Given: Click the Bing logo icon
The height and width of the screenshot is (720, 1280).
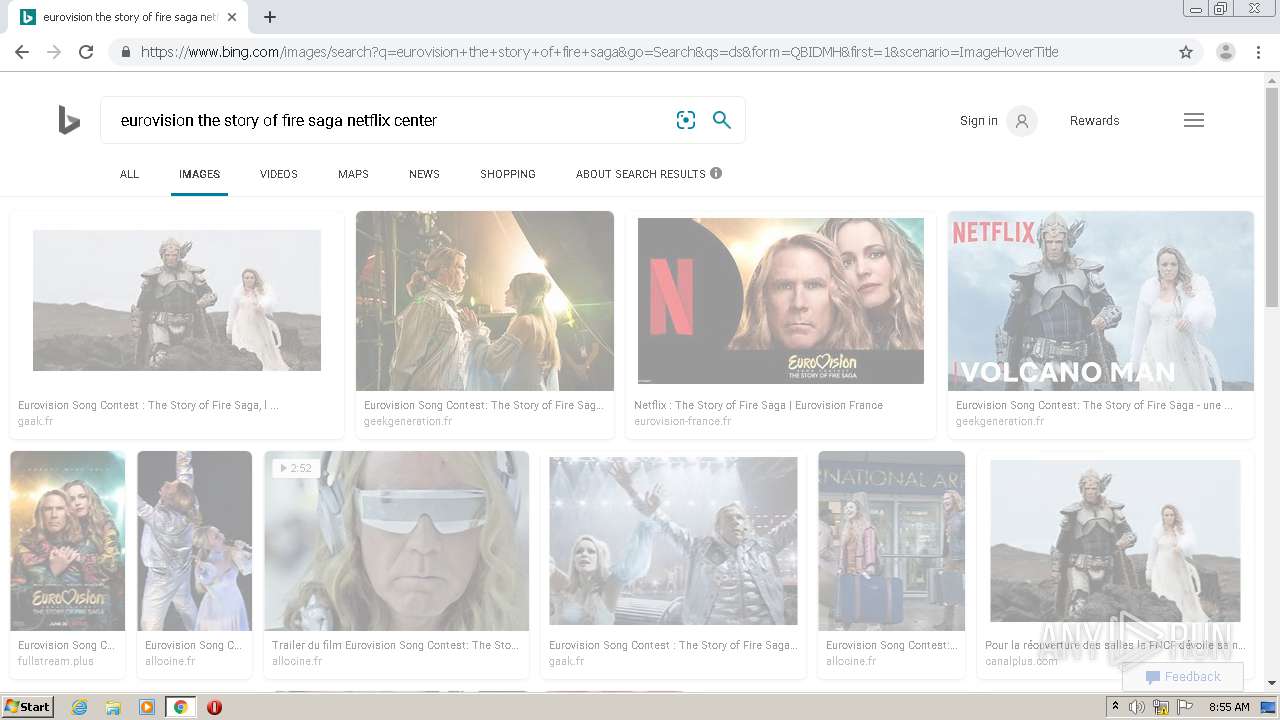Looking at the screenshot, I should click(69, 120).
